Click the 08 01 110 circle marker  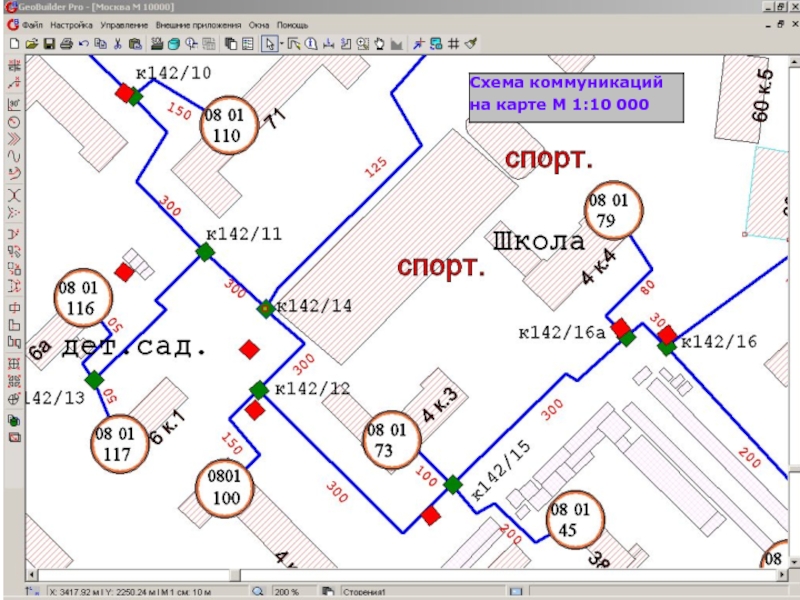click(228, 126)
